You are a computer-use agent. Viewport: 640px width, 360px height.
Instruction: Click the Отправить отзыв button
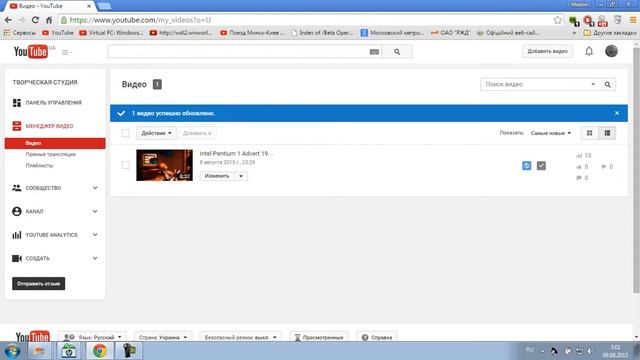pos(38,284)
